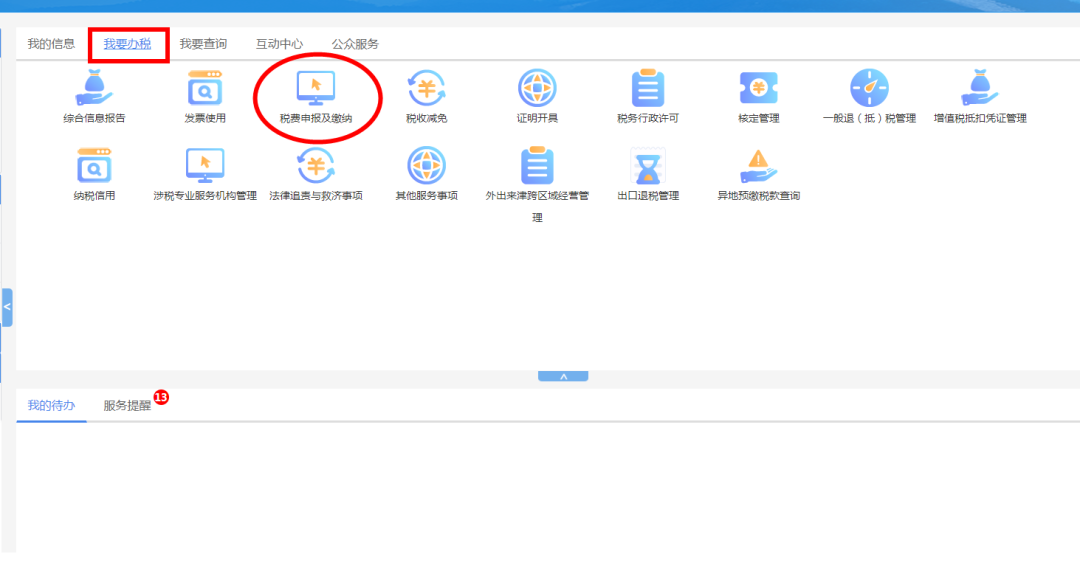Select 我的待办 tab
This screenshot has height=582, width=1080.
click(51, 406)
